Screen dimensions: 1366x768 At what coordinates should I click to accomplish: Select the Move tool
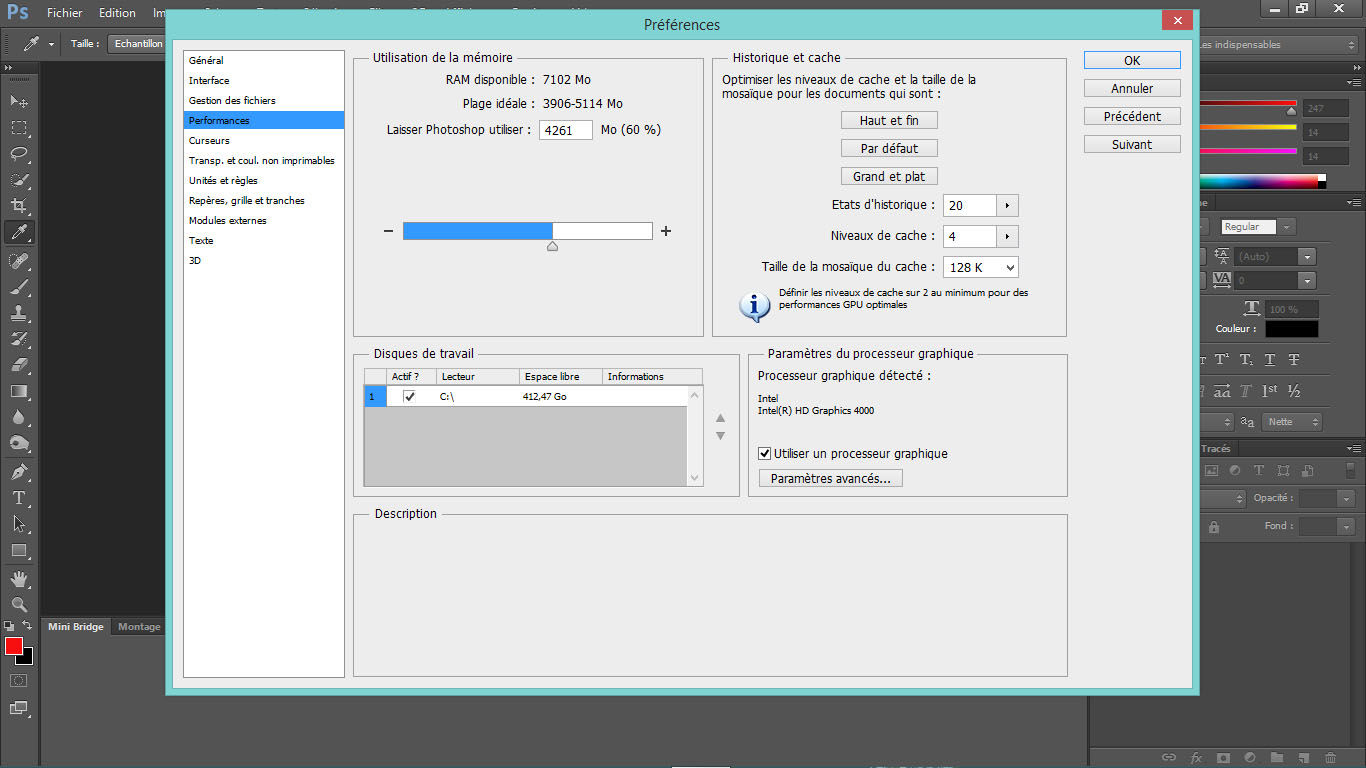point(19,102)
